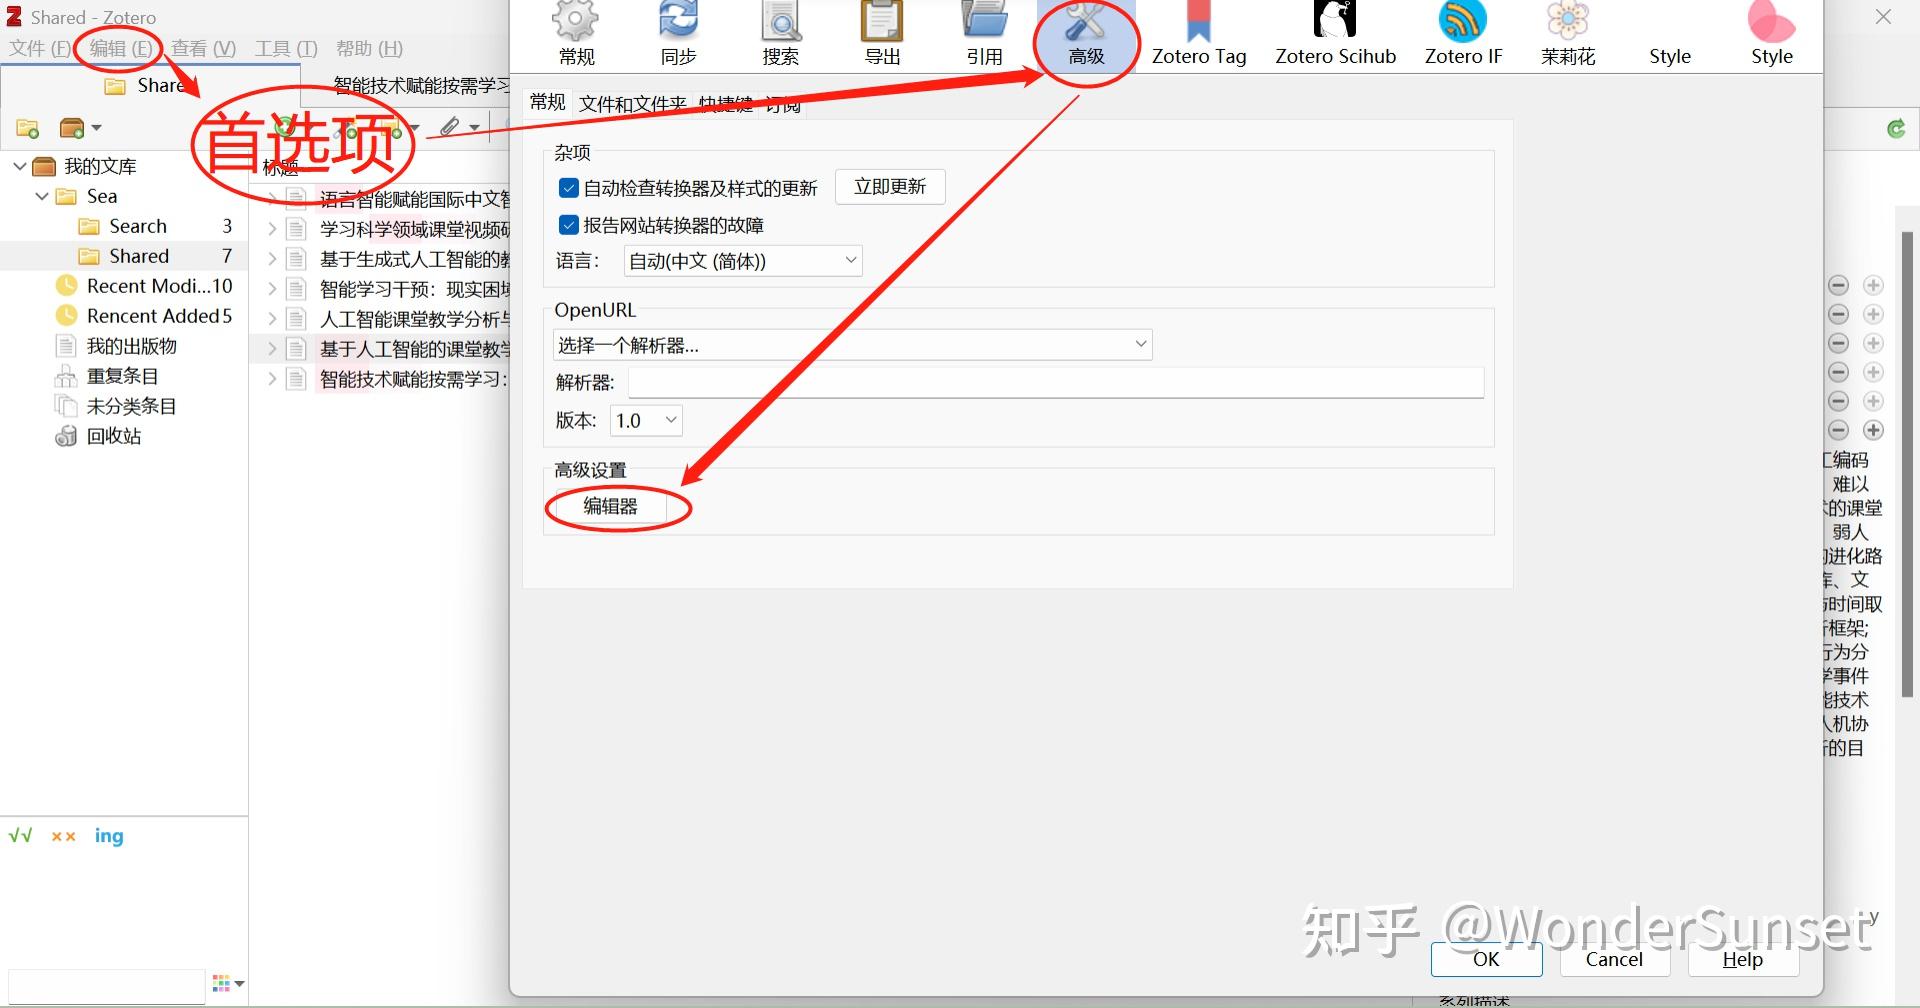This screenshot has height=1008, width=1920.
Task: Open the 茉莉花 plugin preferences pane
Action: [x=1568, y=34]
